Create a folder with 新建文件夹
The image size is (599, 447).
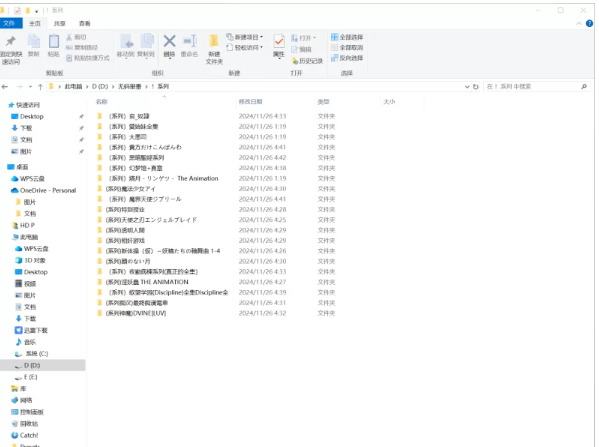coord(214,49)
